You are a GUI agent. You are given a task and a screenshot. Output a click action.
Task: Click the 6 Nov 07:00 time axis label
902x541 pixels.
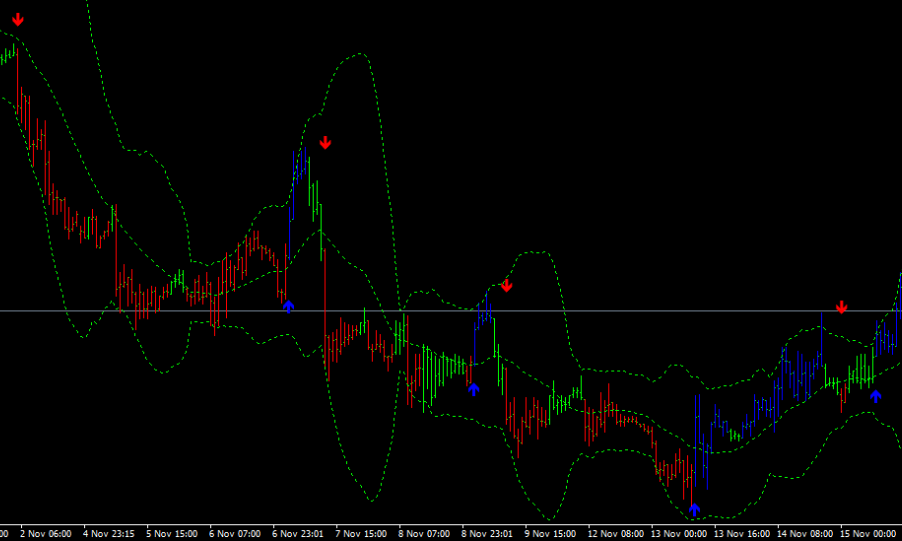tap(235, 534)
